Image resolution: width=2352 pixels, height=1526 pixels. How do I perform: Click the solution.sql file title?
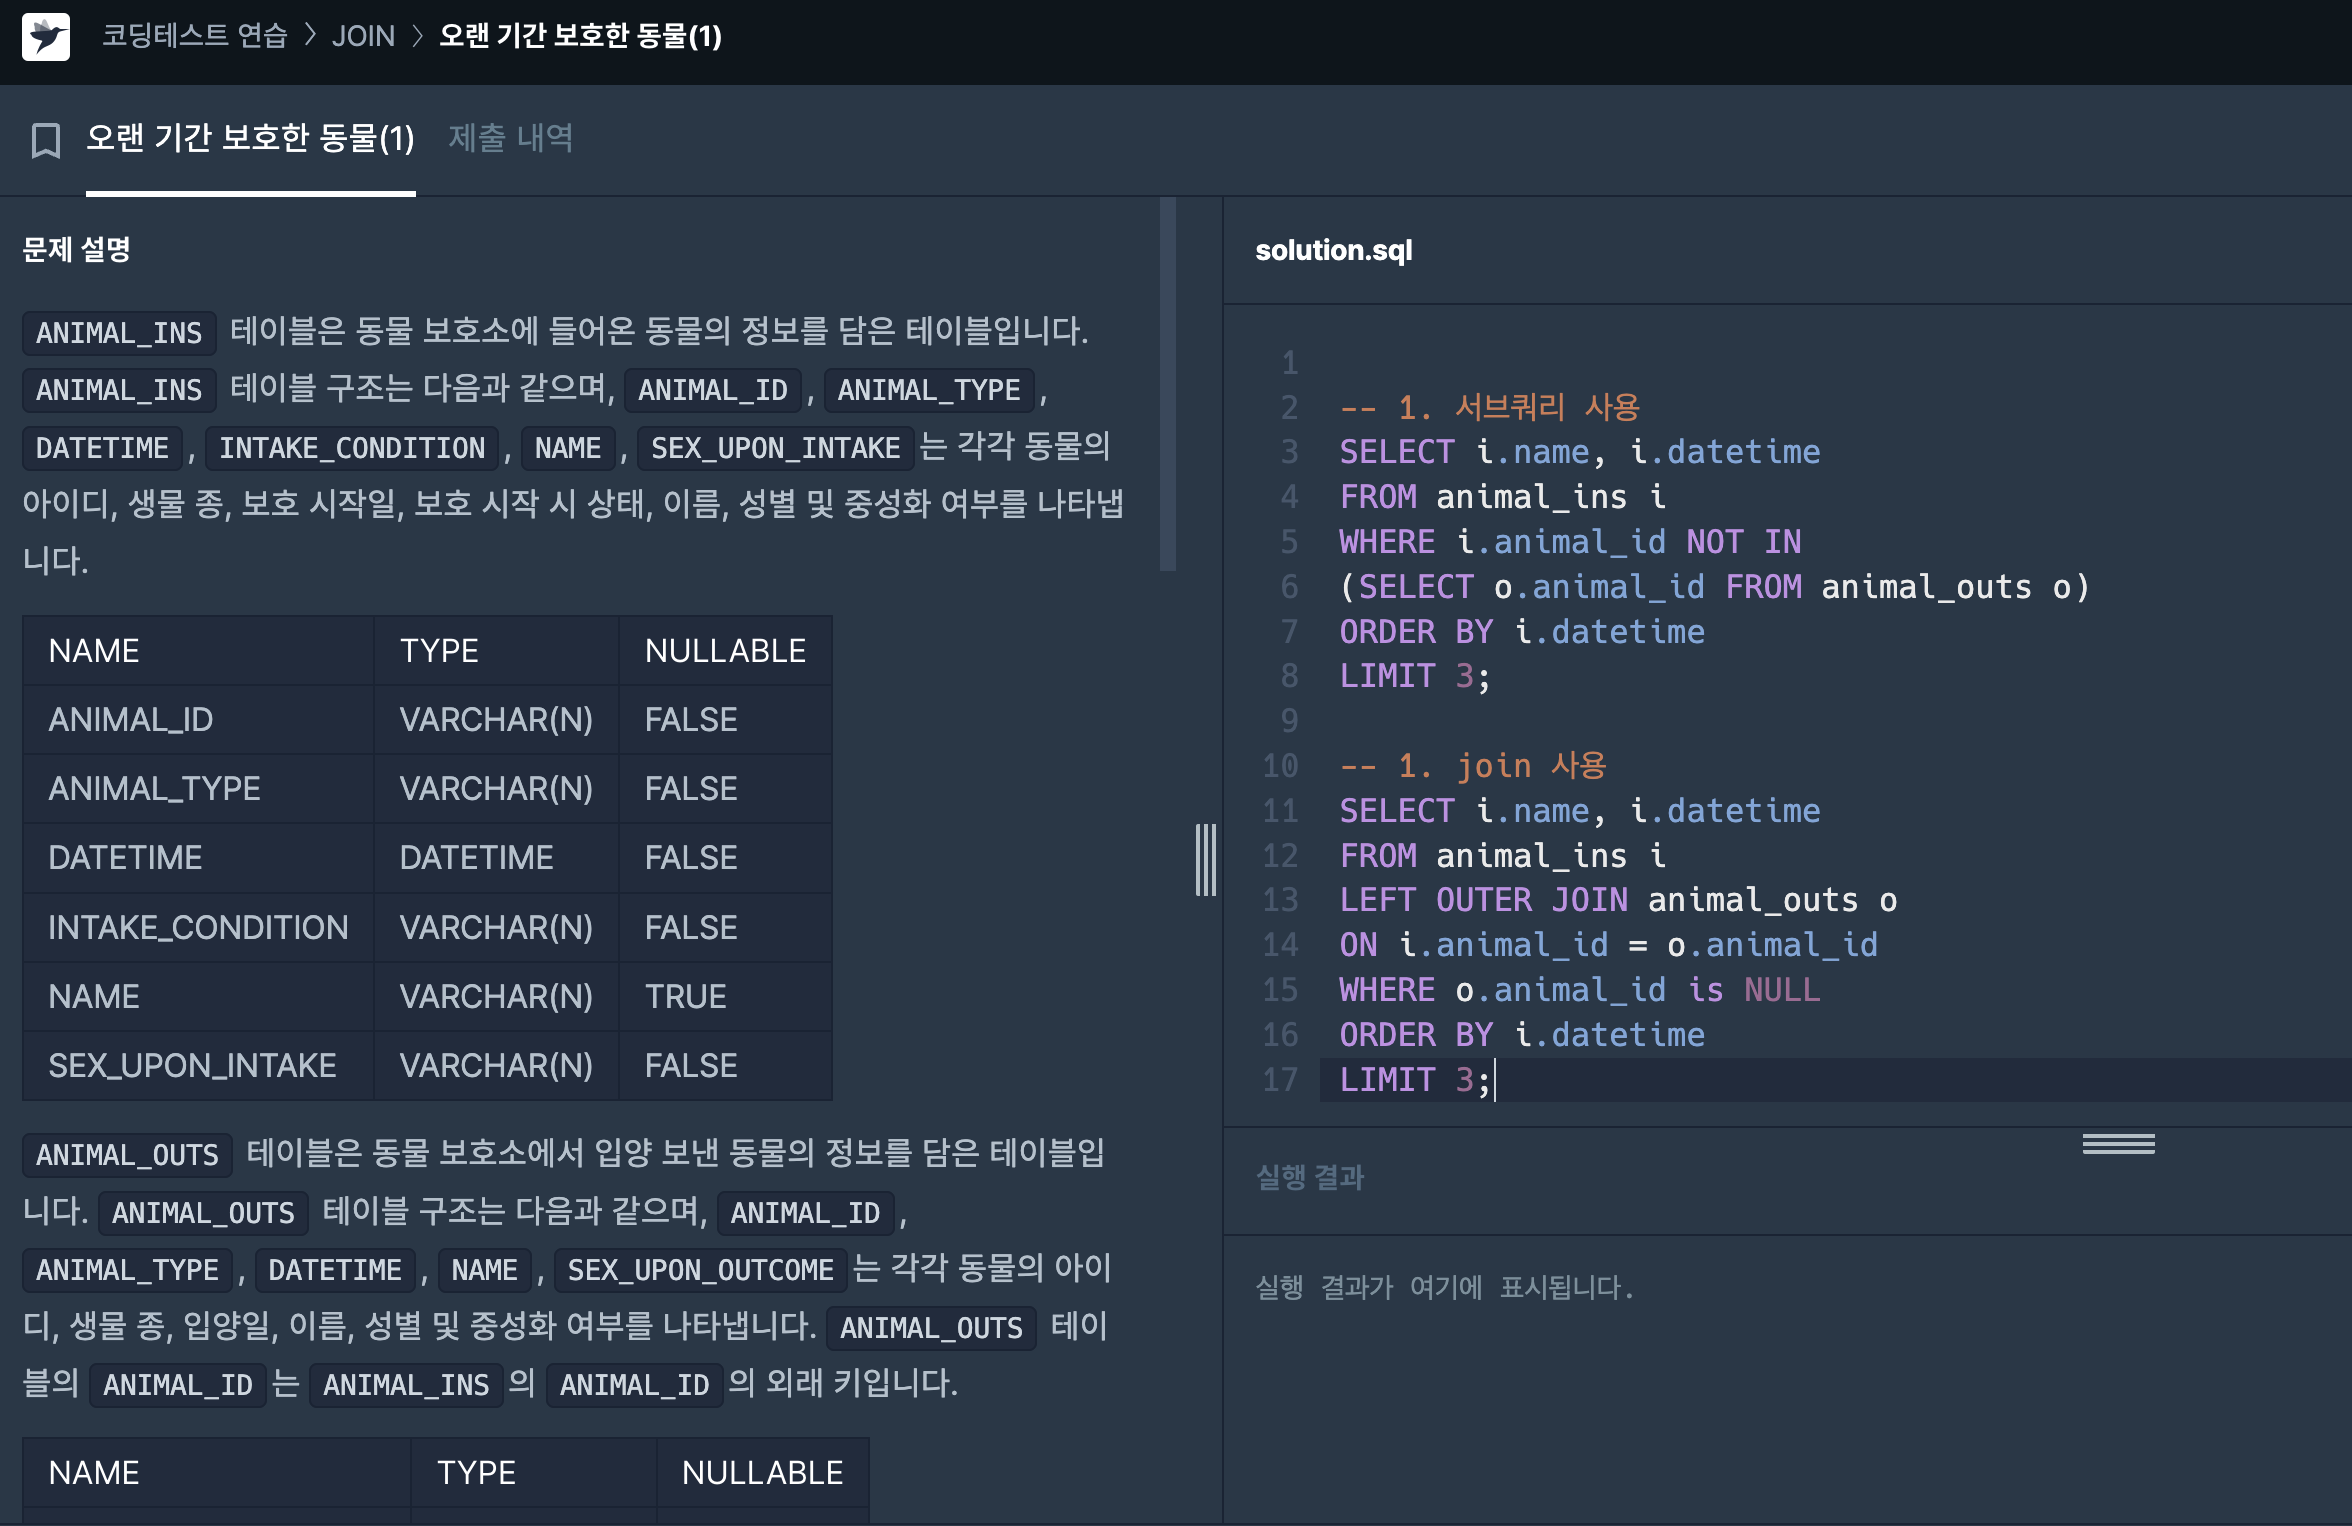[1333, 250]
